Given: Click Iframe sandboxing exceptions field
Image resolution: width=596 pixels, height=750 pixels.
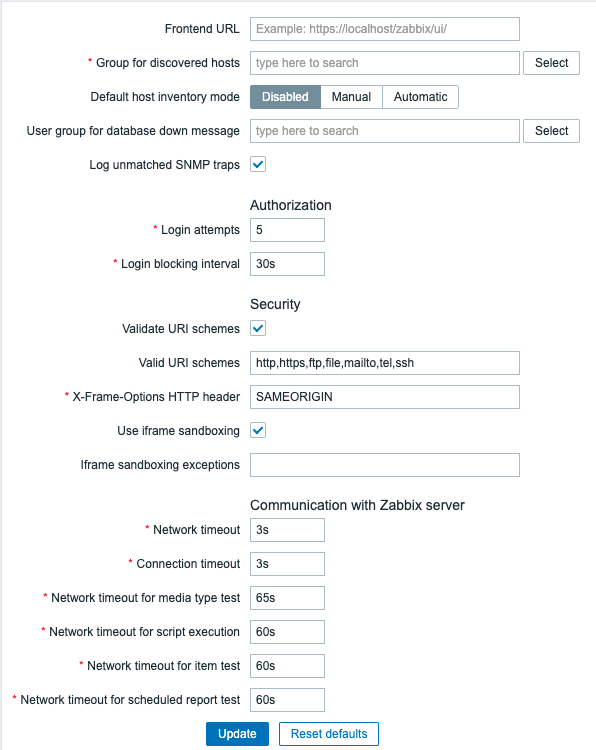Looking at the screenshot, I should (385, 465).
